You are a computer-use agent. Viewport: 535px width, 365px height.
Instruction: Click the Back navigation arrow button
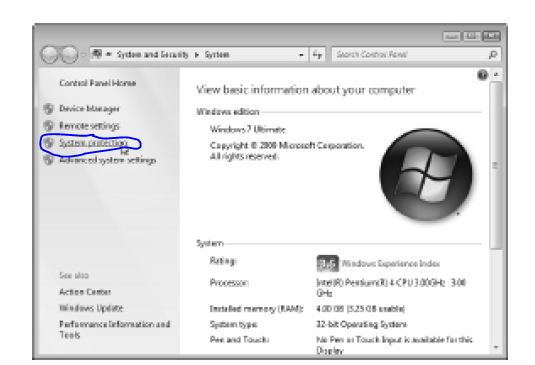pyautogui.click(x=50, y=55)
